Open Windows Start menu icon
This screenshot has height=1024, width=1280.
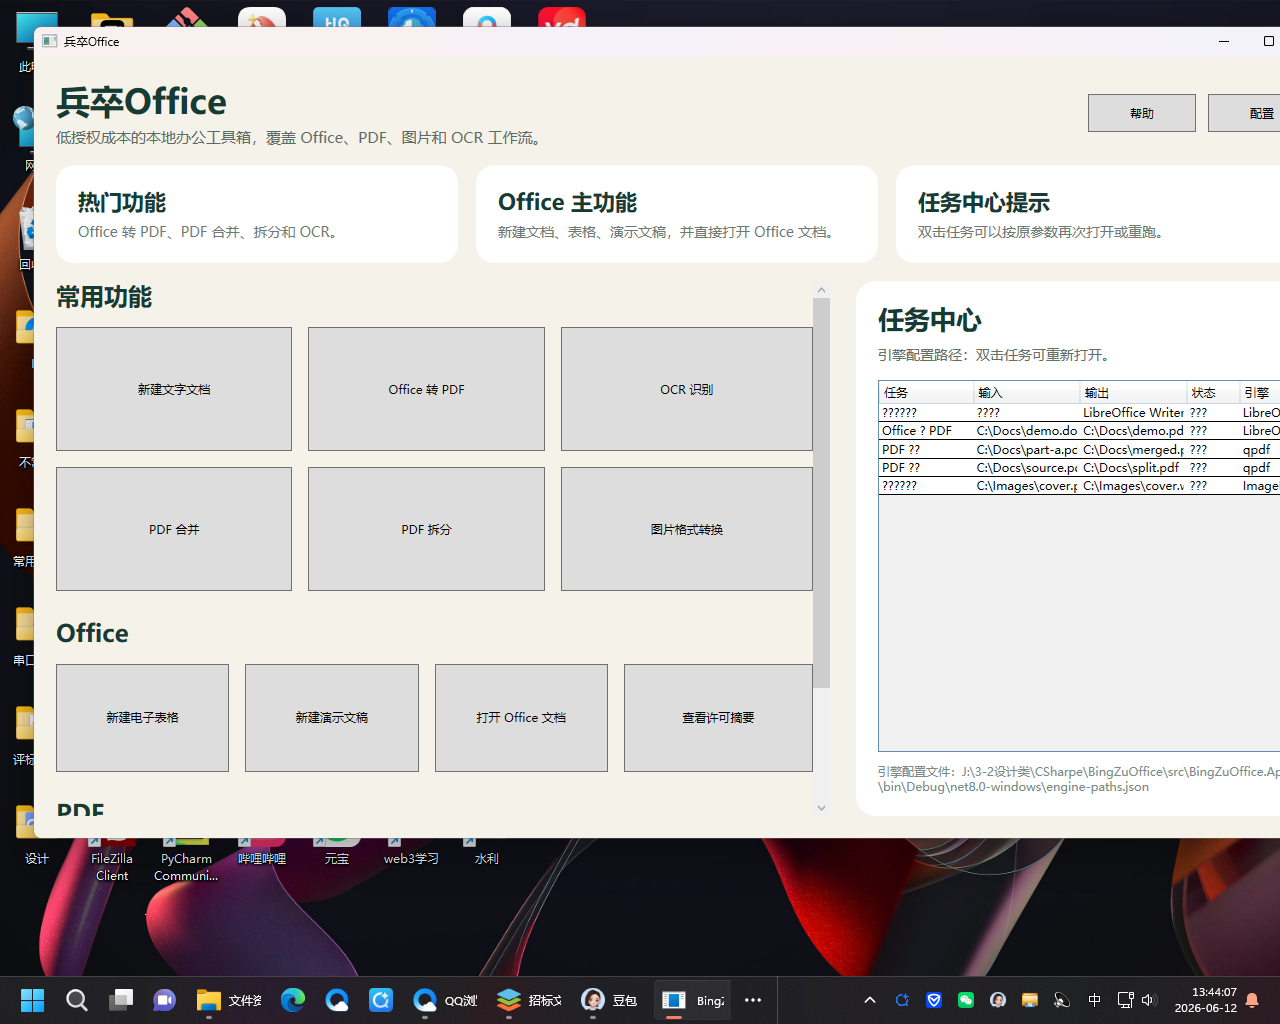(x=32, y=1000)
